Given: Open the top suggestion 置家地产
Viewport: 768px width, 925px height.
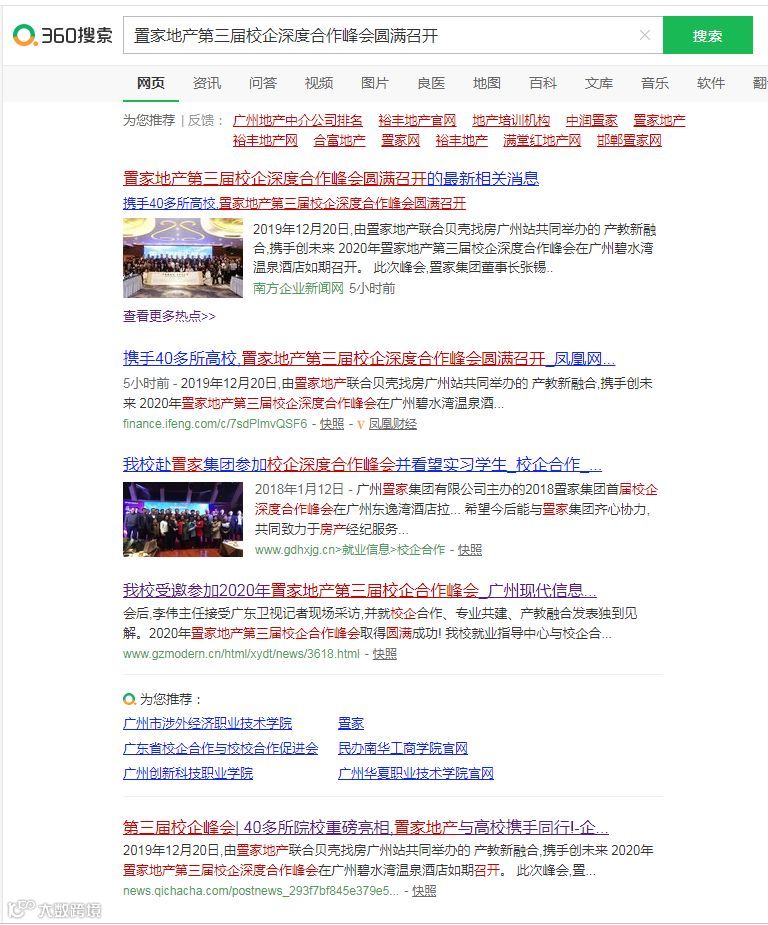Looking at the screenshot, I should 659,120.
